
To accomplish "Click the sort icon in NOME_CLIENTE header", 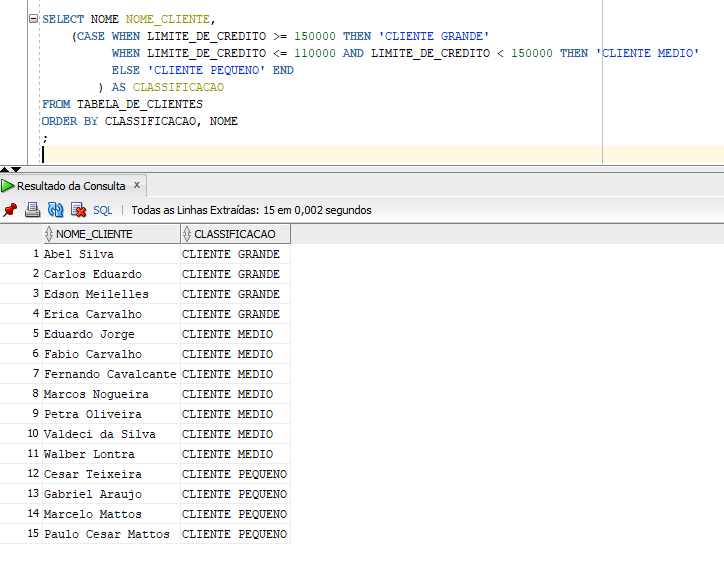I will [x=50, y=234].
